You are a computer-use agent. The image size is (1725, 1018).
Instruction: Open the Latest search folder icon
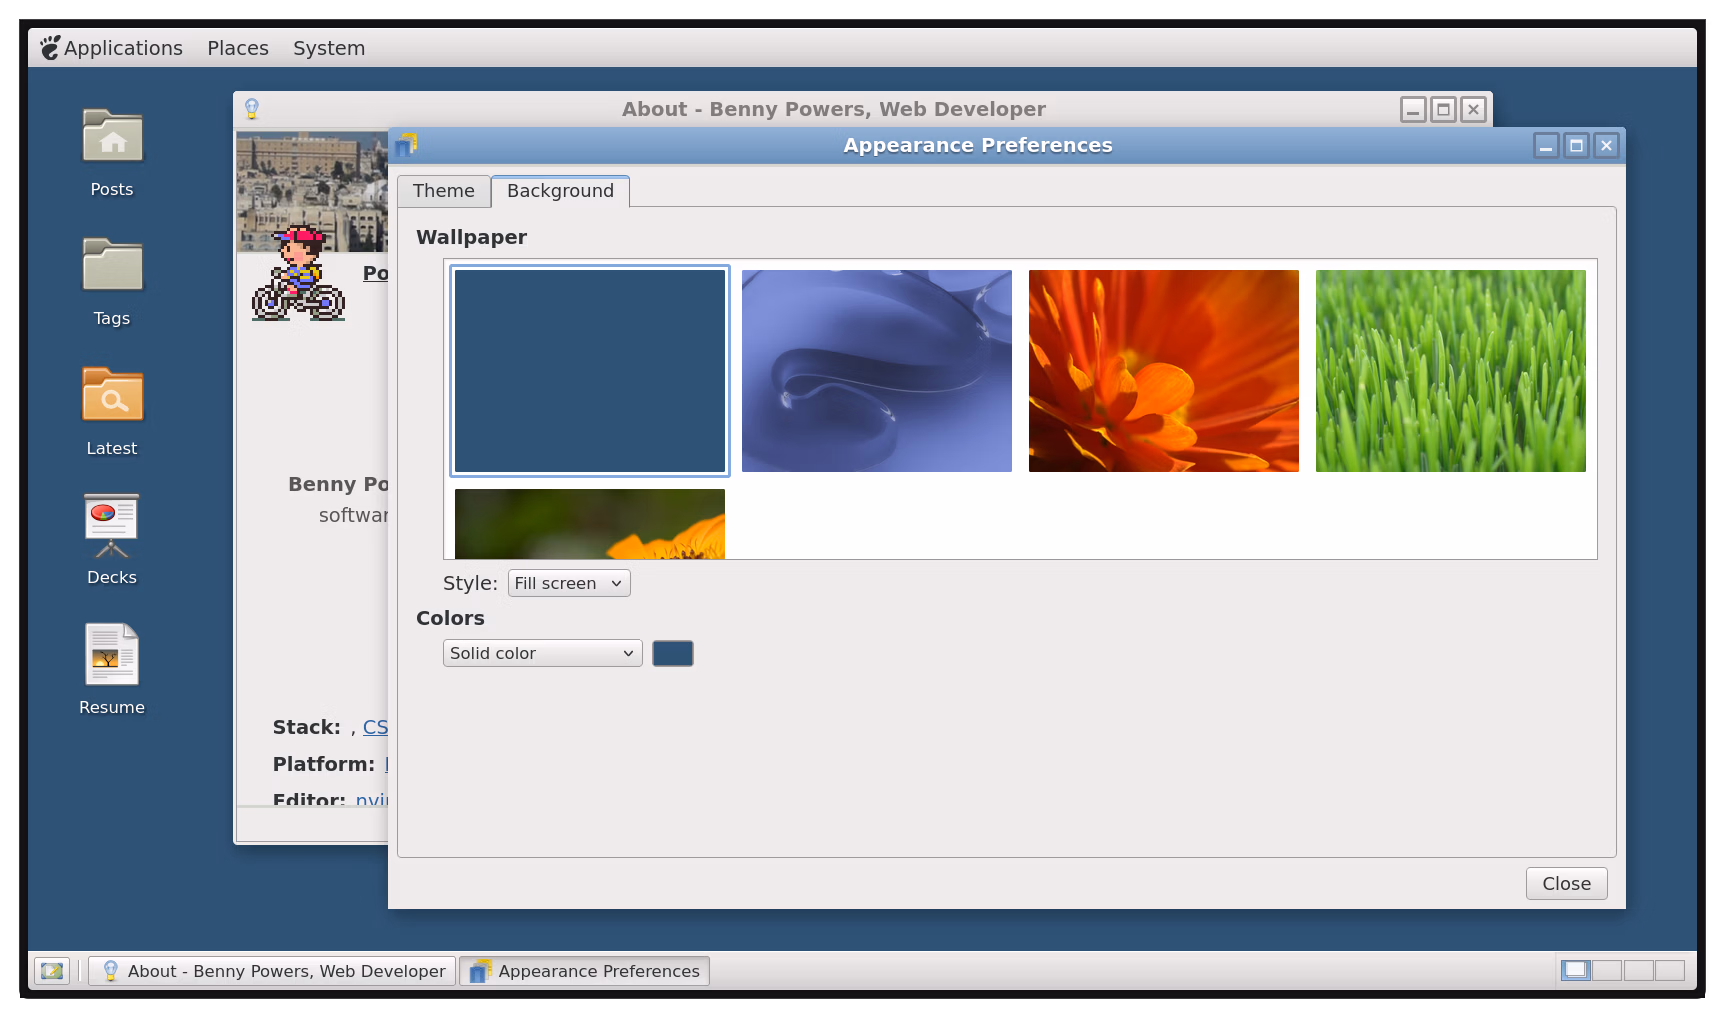point(112,397)
